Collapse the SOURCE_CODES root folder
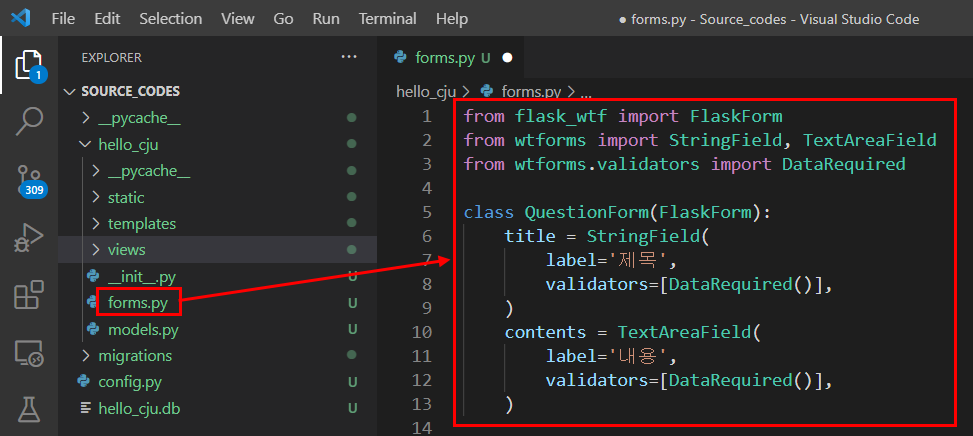Image resolution: width=973 pixels, height=436 pixels. tap(69, 92)
